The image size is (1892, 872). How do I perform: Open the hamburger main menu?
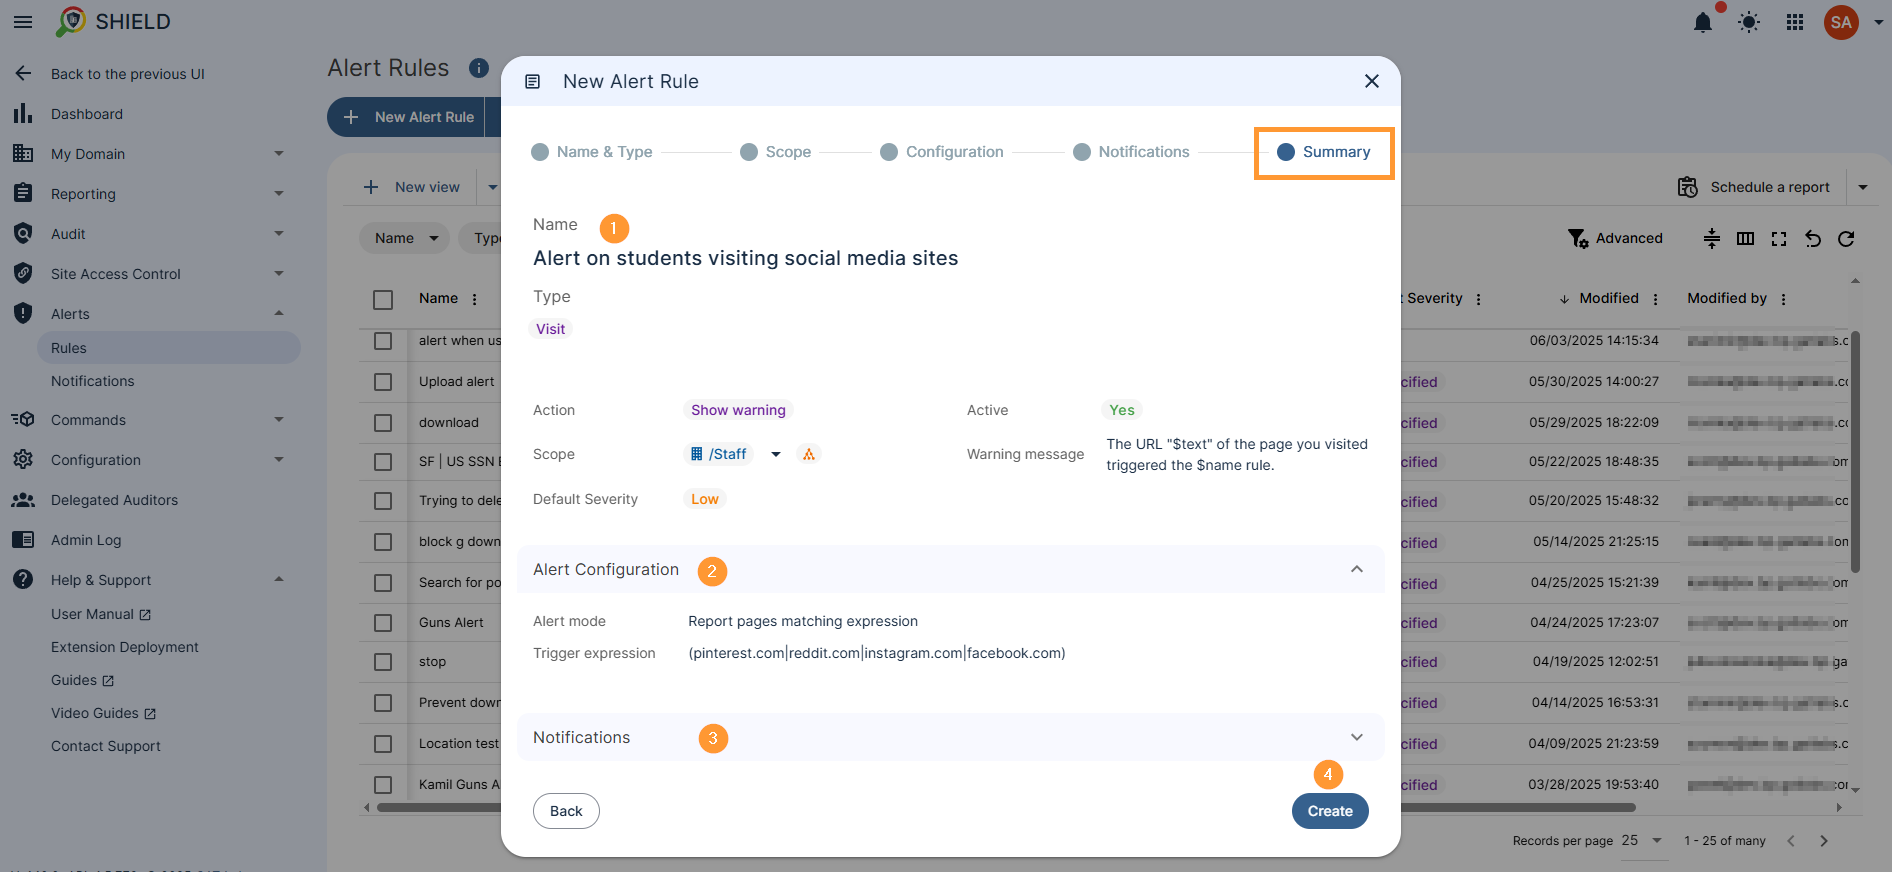(x=23, y=22)
